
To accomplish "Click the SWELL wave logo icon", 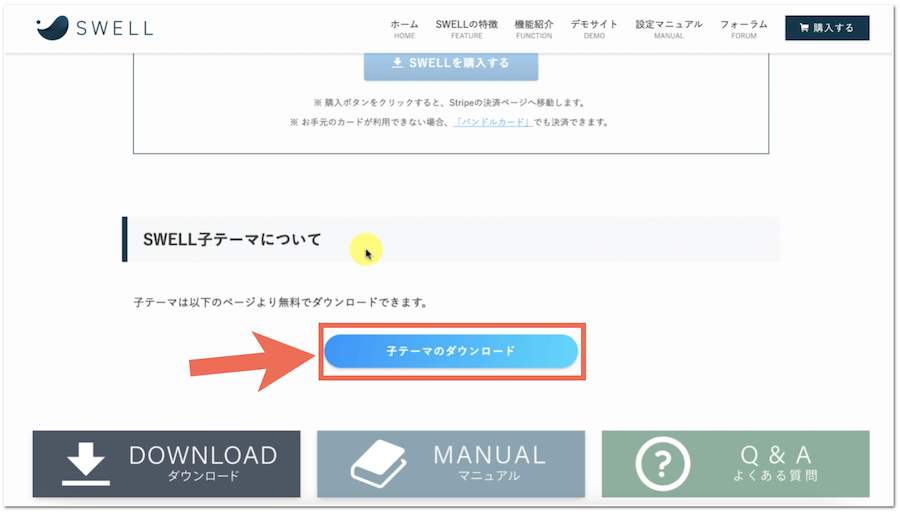I will coord(52,28).
